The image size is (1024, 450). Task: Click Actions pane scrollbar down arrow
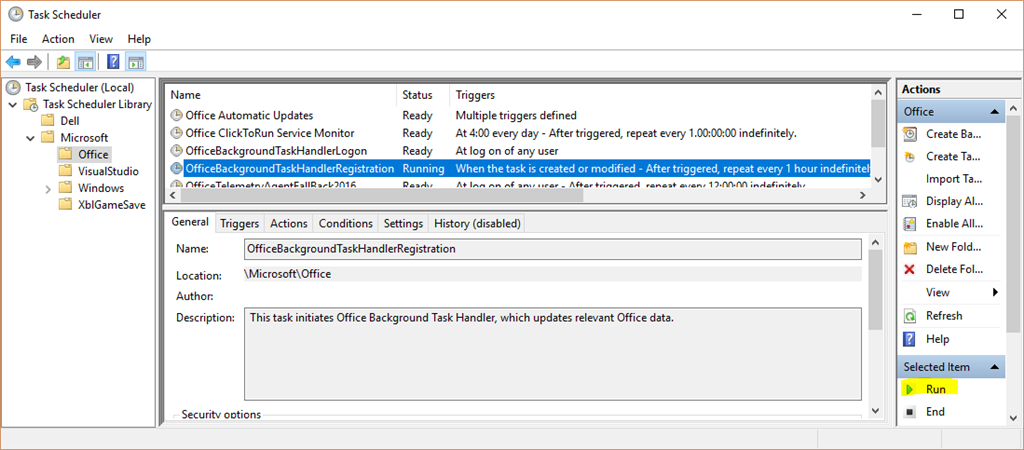[1013, 417]
